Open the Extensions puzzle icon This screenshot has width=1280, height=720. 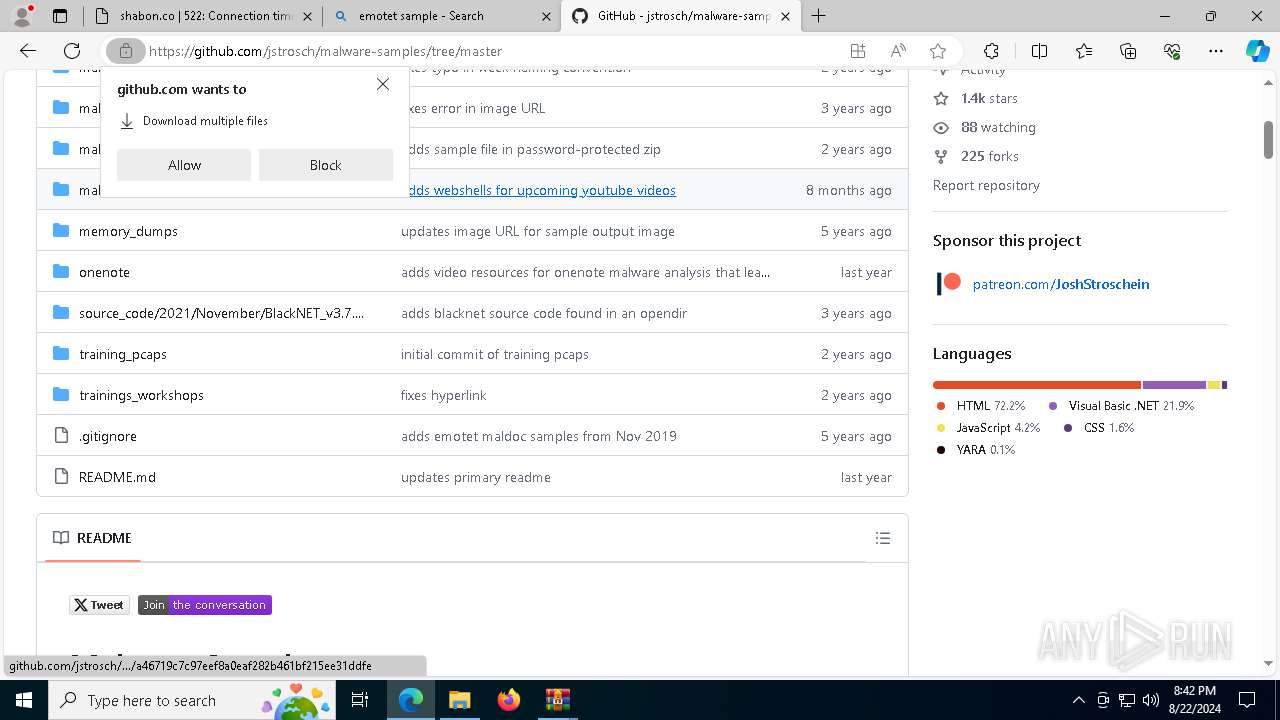[x=991, y=51]
